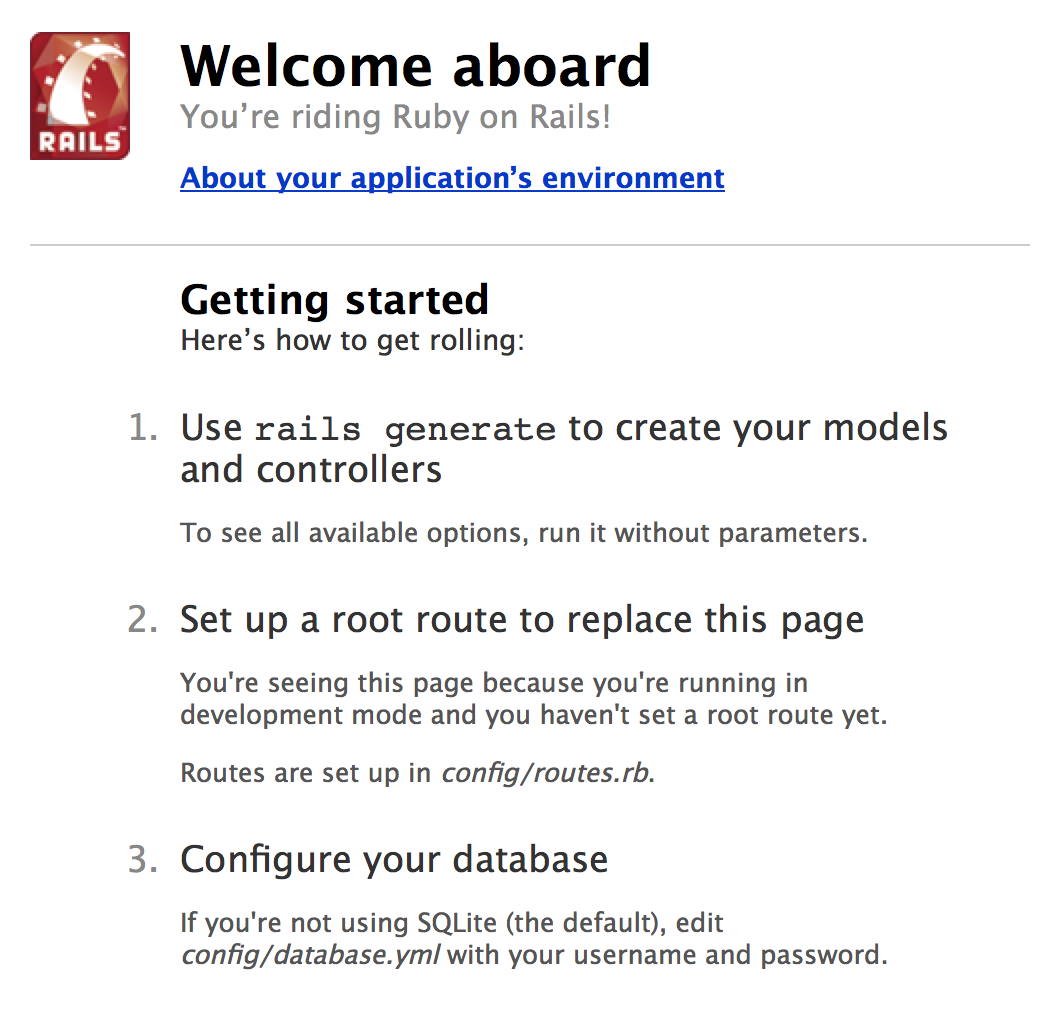Image resolution: width=1052 pixels, height=1030 pixels.
Task: Click 'Here's how to get rolling' text
Action: point(352,340)
